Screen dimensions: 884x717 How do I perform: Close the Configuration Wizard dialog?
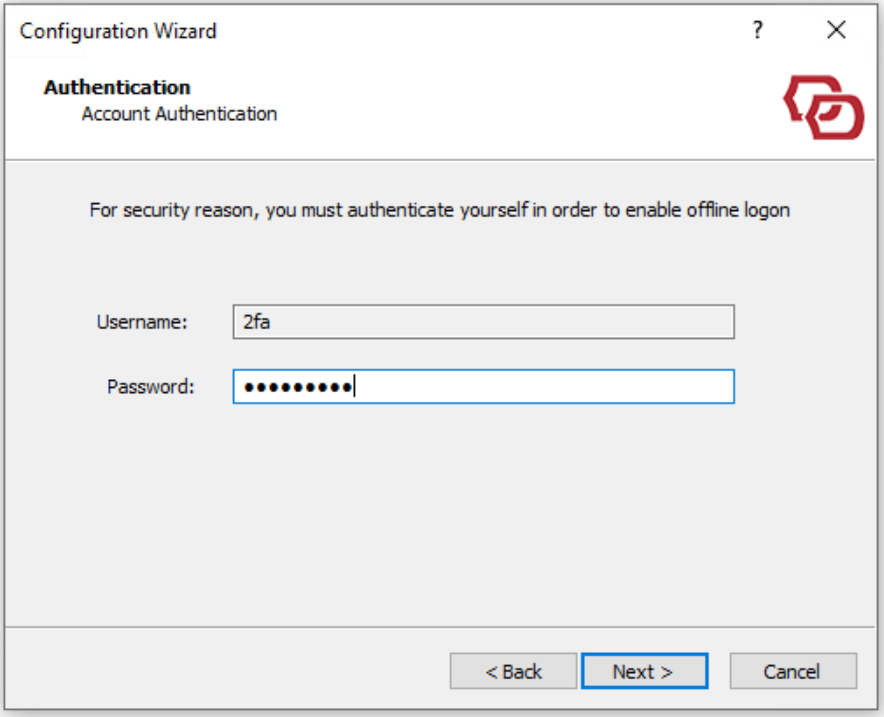836,31
